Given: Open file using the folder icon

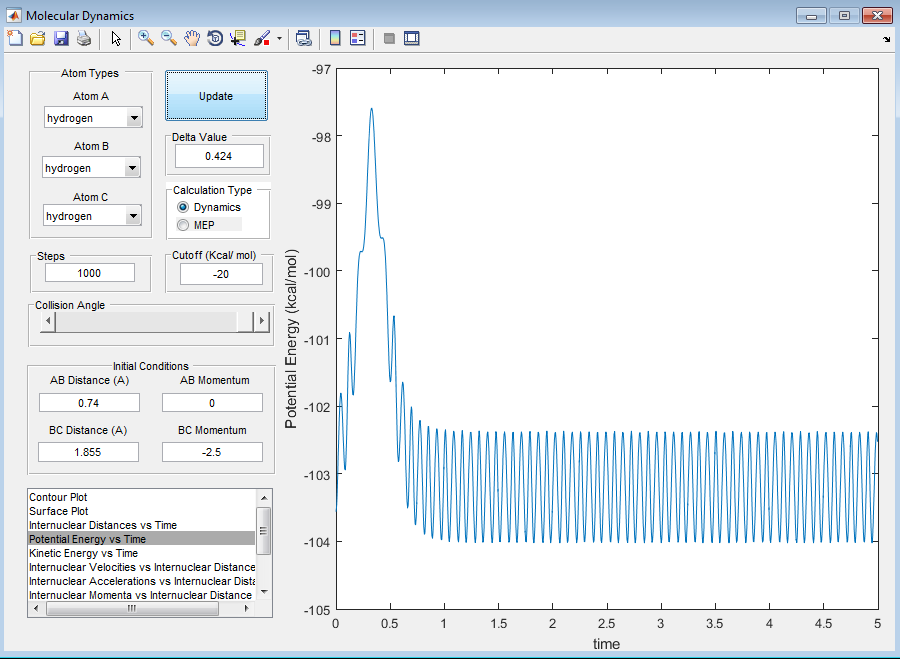Looking at the screenshot, I should 37,39.
